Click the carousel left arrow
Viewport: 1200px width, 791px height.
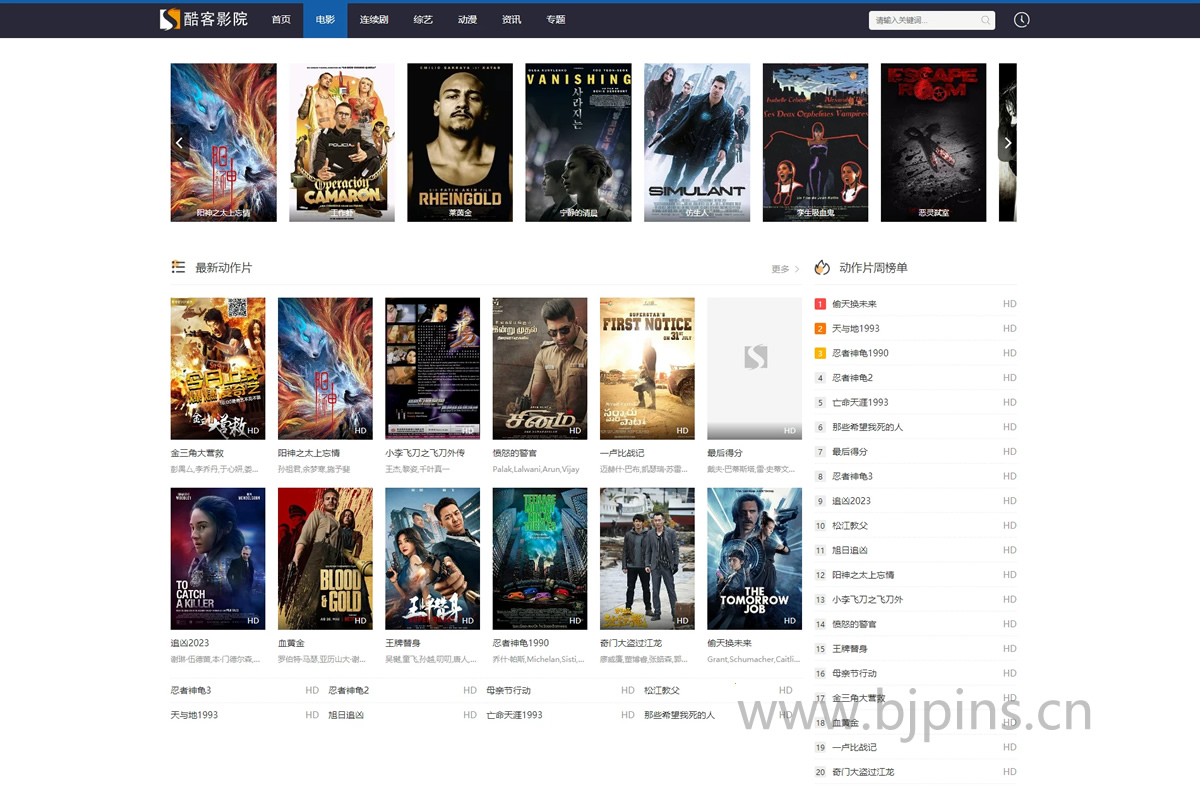180,143
